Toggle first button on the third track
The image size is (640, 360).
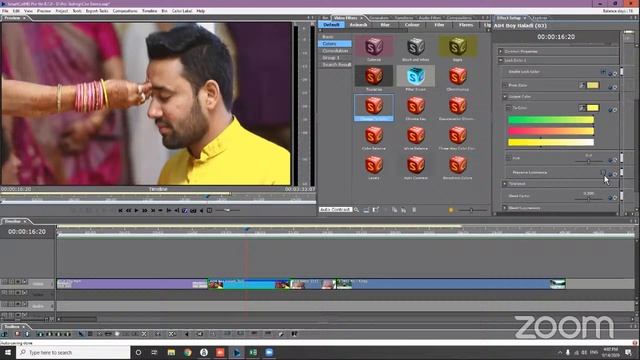(x=4, y=304)
